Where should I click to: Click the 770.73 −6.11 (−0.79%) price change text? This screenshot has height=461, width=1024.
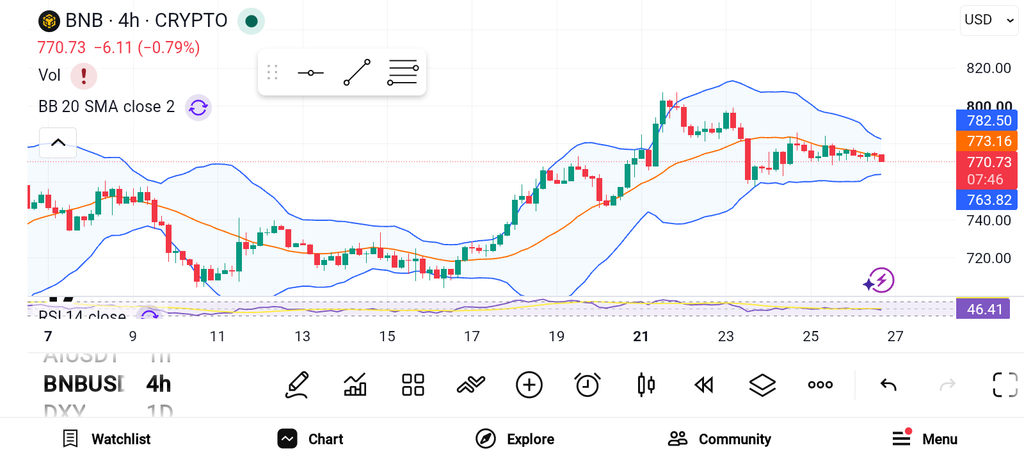(119, 48)
